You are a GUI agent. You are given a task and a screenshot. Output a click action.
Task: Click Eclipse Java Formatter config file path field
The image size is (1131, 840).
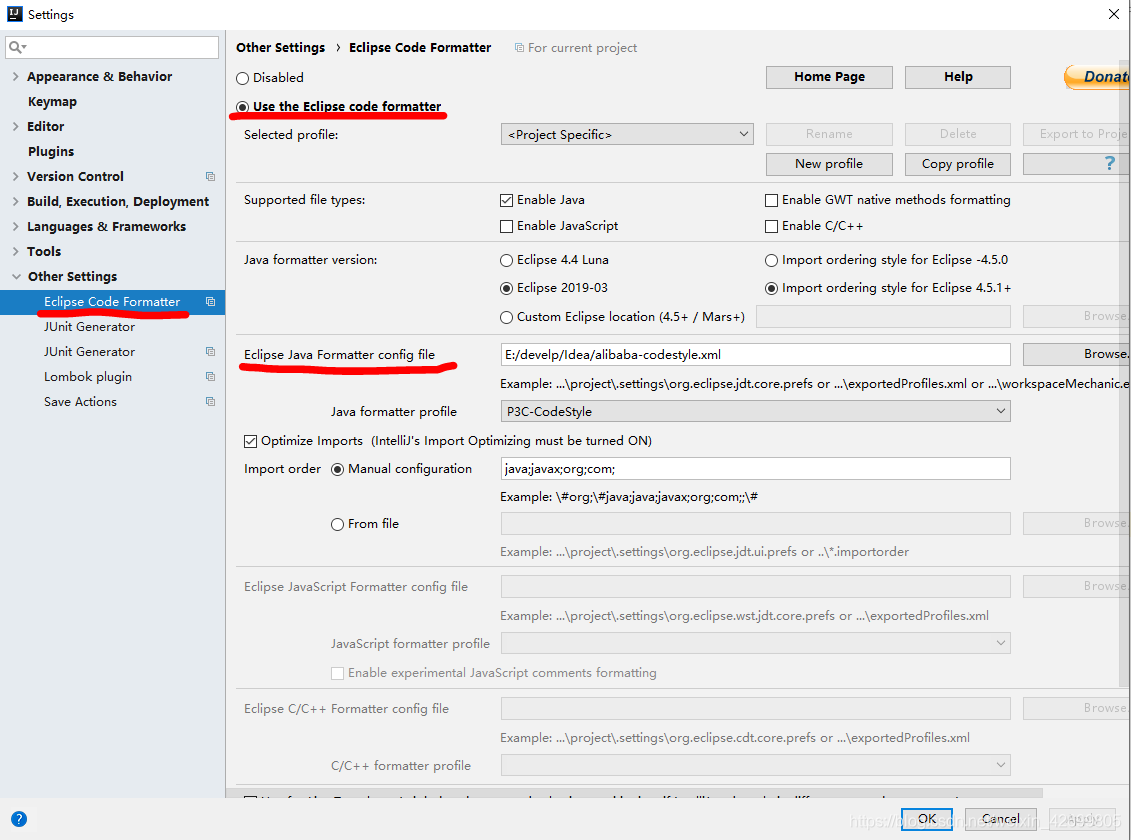[x=755, y=355]
